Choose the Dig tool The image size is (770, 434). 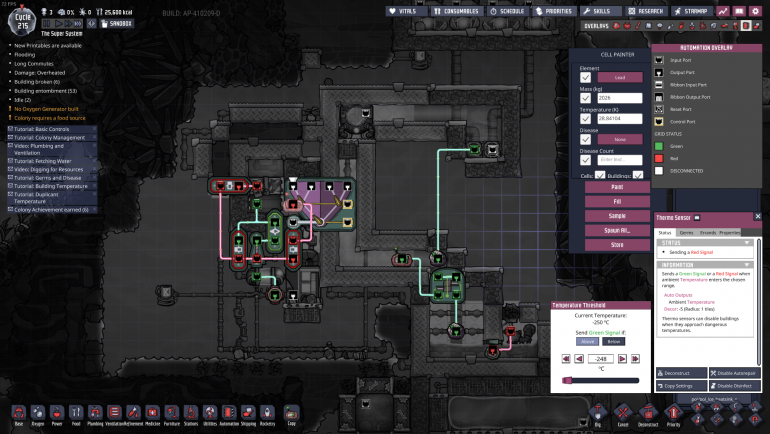coord(596,412)
